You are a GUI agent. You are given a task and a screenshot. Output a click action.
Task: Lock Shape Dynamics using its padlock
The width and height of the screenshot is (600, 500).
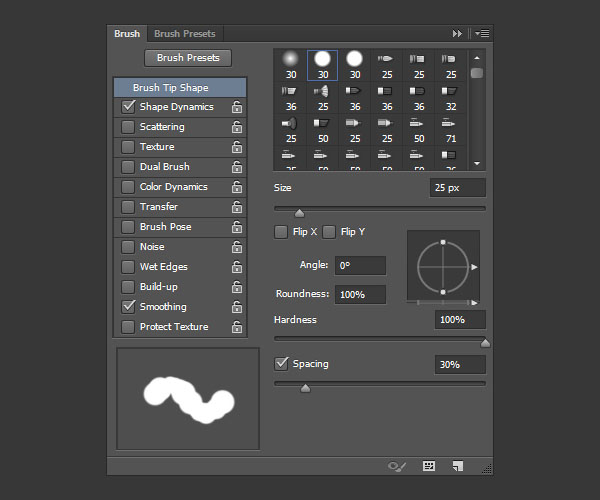tap(236, 107)
